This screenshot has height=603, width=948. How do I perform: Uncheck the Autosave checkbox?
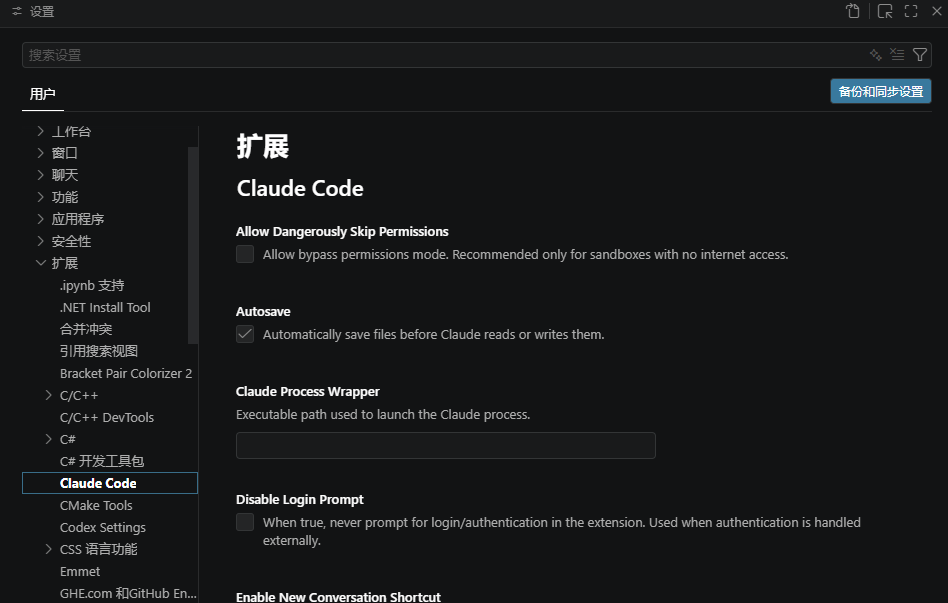245,334
